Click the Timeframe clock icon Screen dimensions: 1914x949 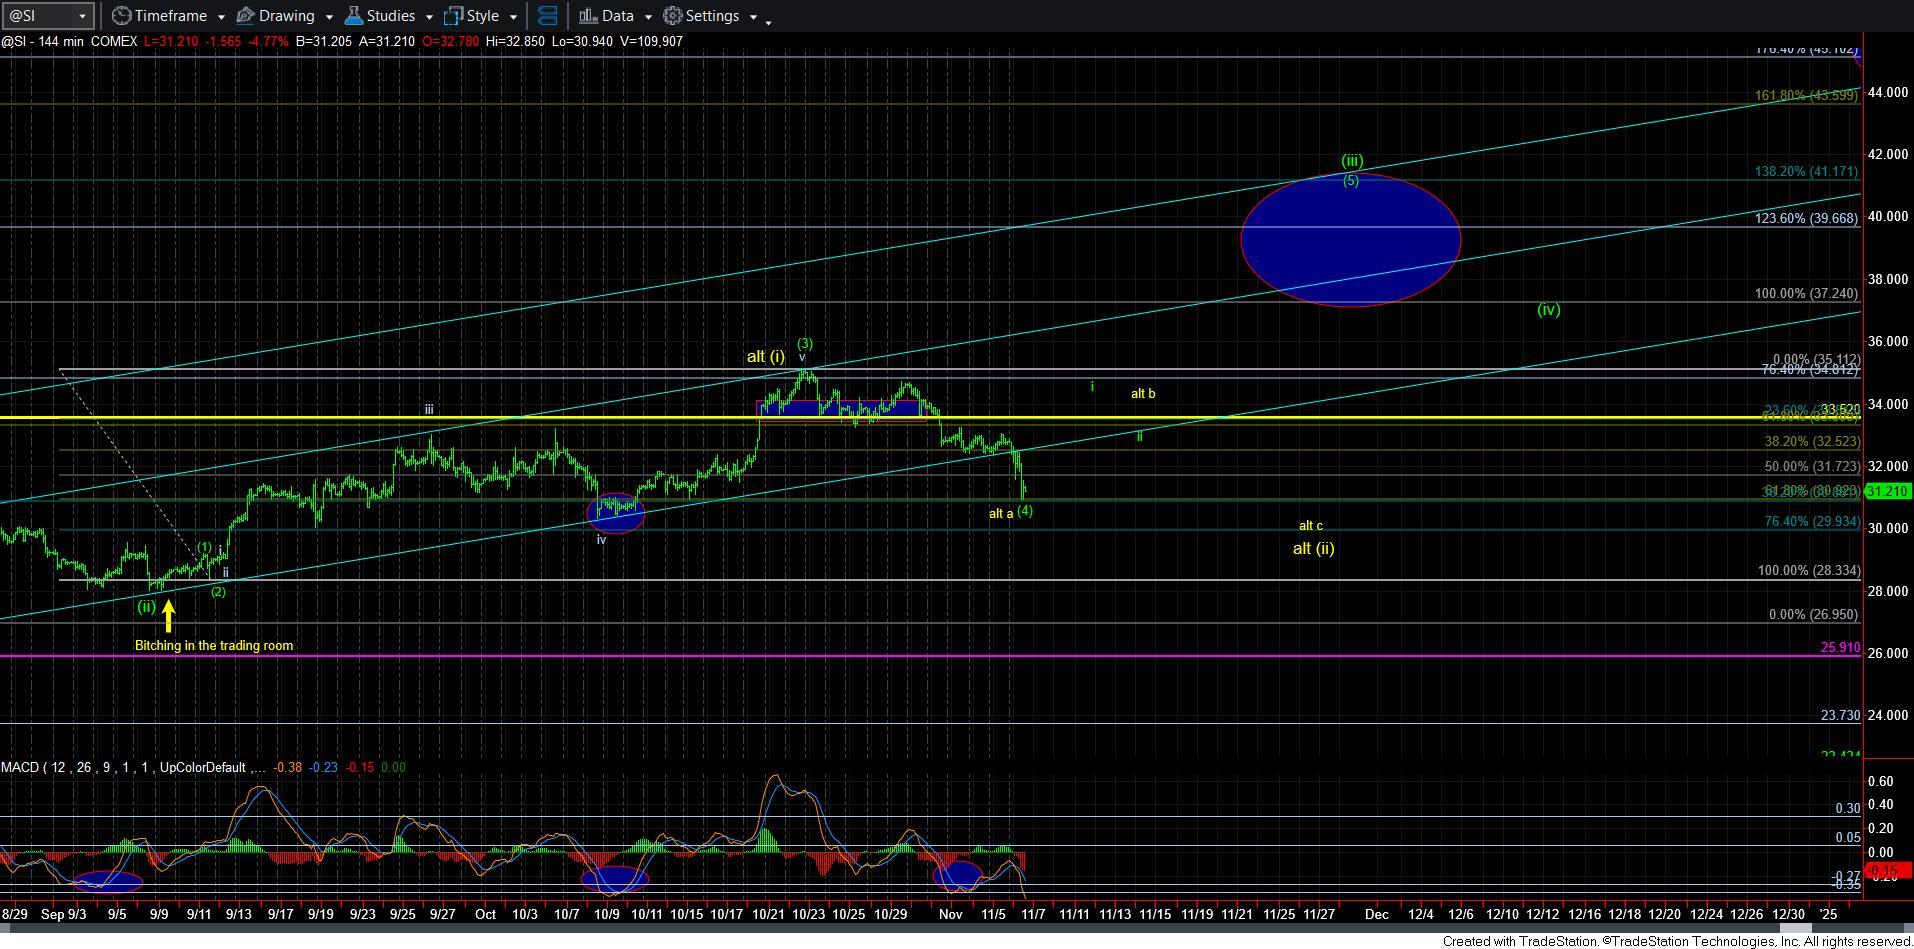(x=121, y=16)
